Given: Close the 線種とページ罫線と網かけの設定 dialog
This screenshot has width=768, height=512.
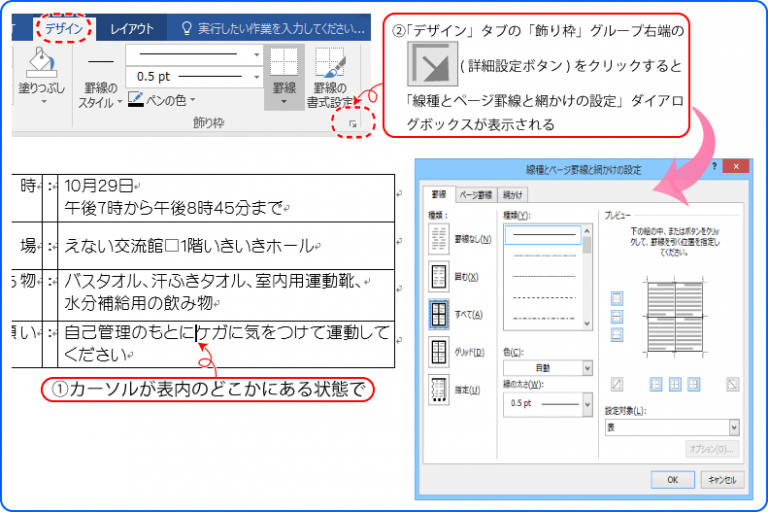Looking at the screenshot, I should coord(736,167).
